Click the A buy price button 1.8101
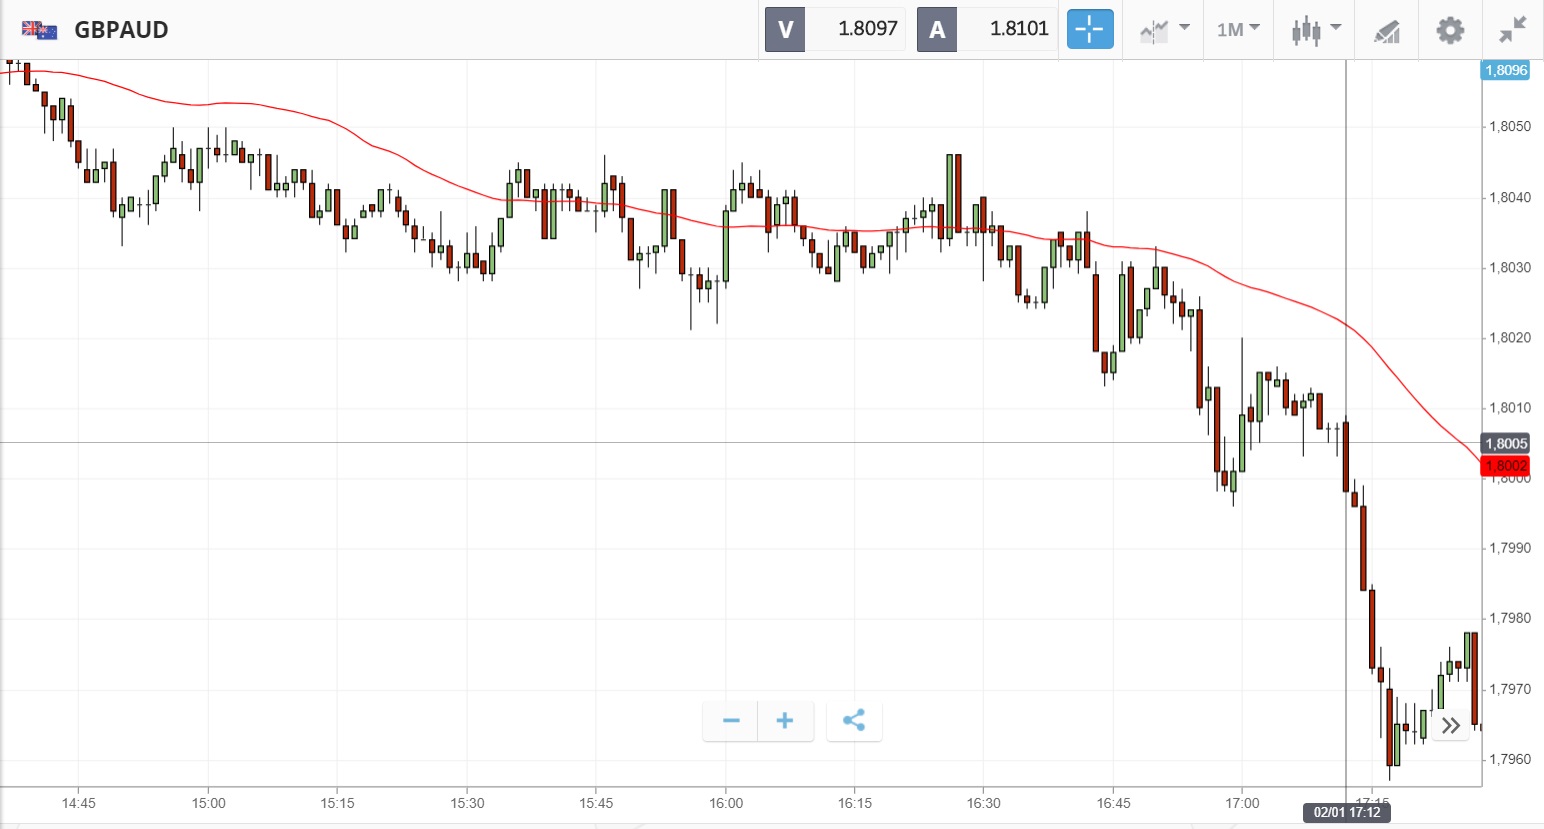The width and height of the screenshot is (1544, 829). pos(987,29)
